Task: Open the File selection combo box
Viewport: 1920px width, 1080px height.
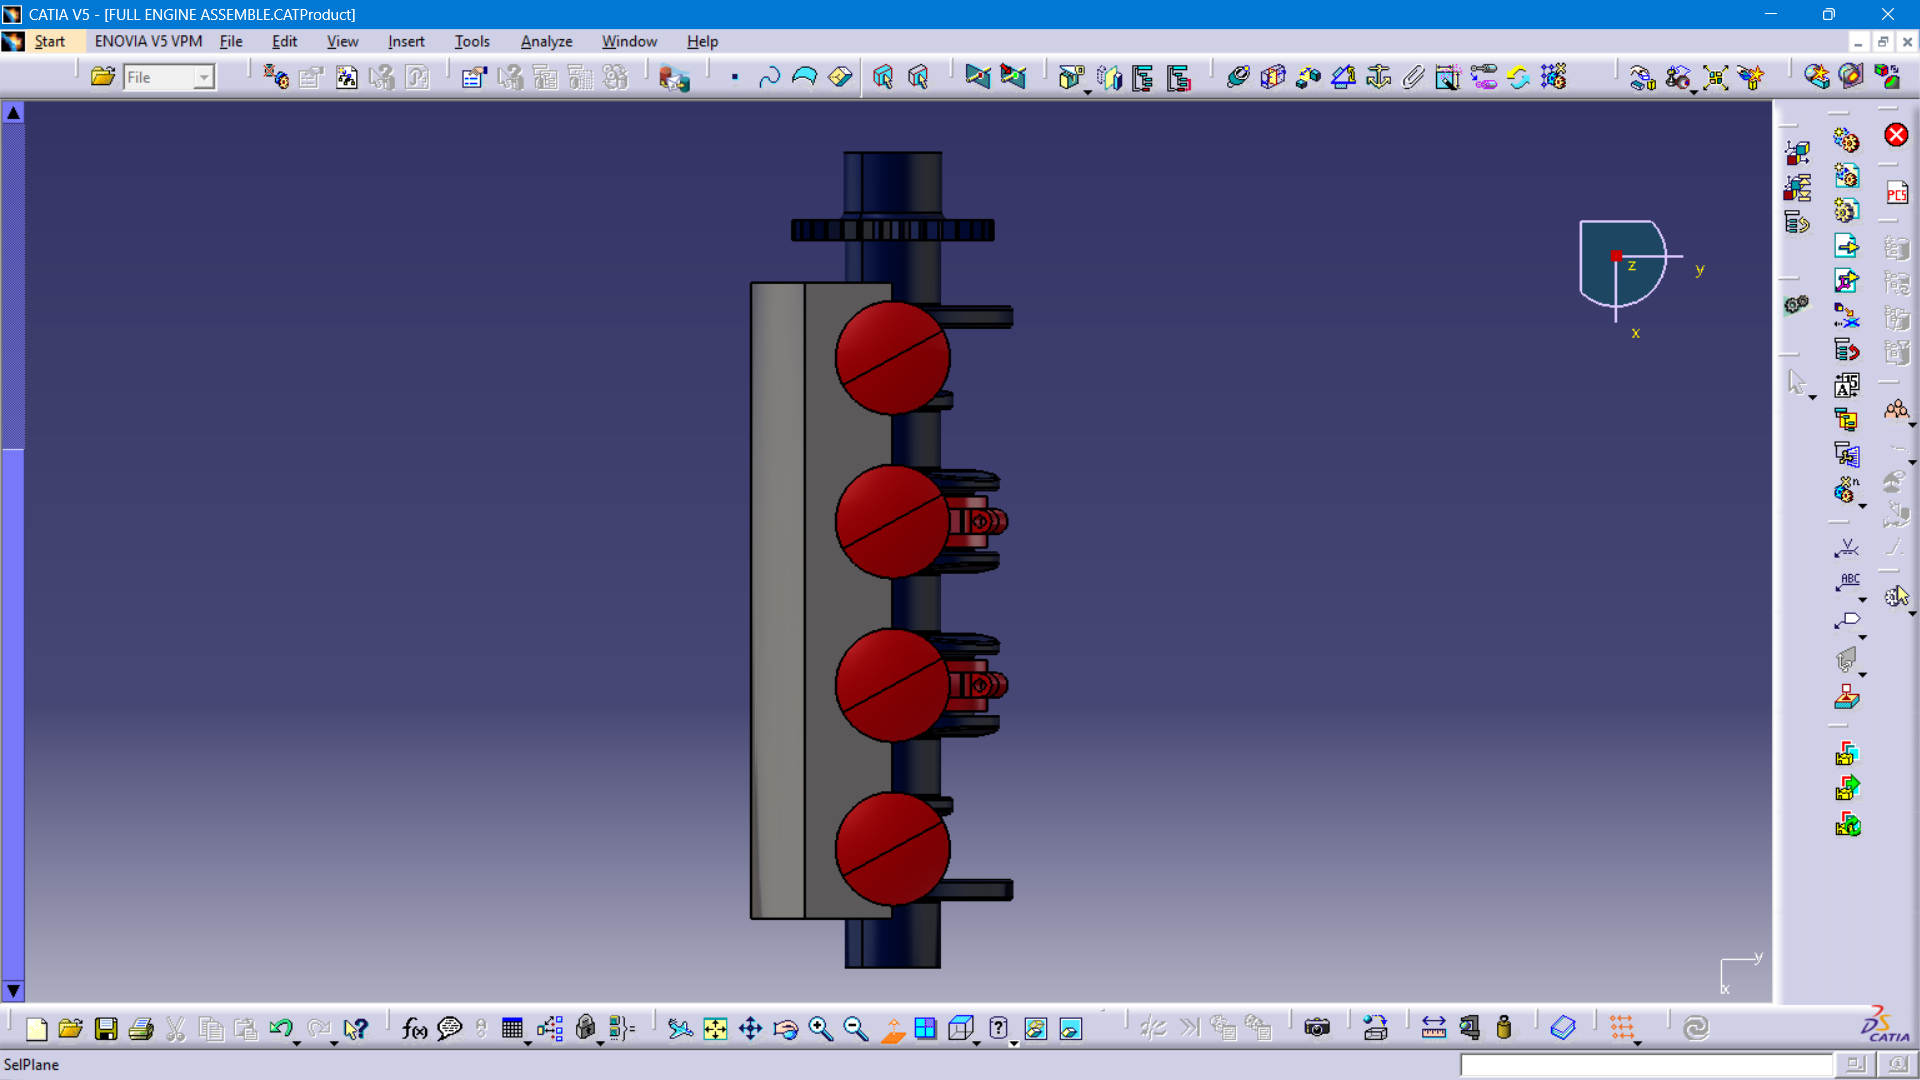Action: click(x=169, y=77)
